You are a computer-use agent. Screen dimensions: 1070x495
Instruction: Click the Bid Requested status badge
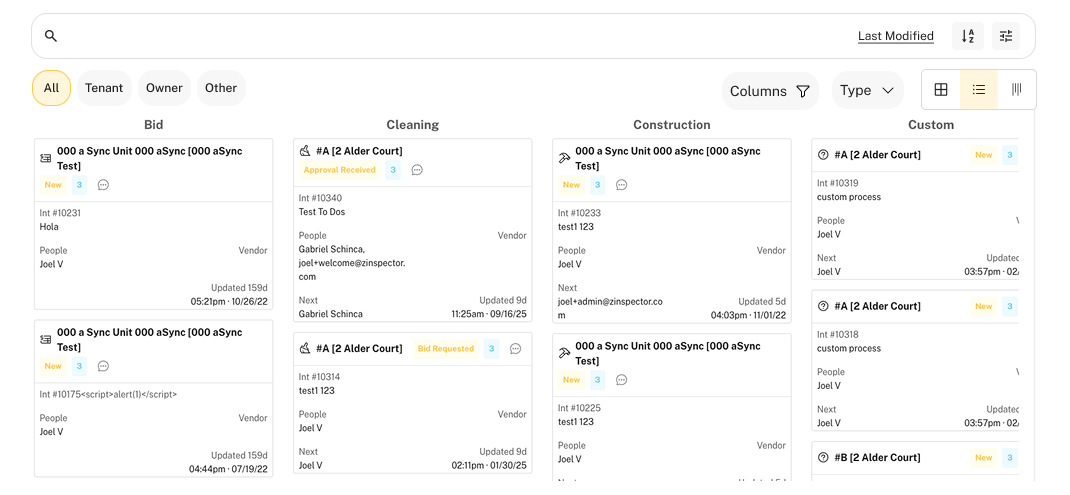445,349
